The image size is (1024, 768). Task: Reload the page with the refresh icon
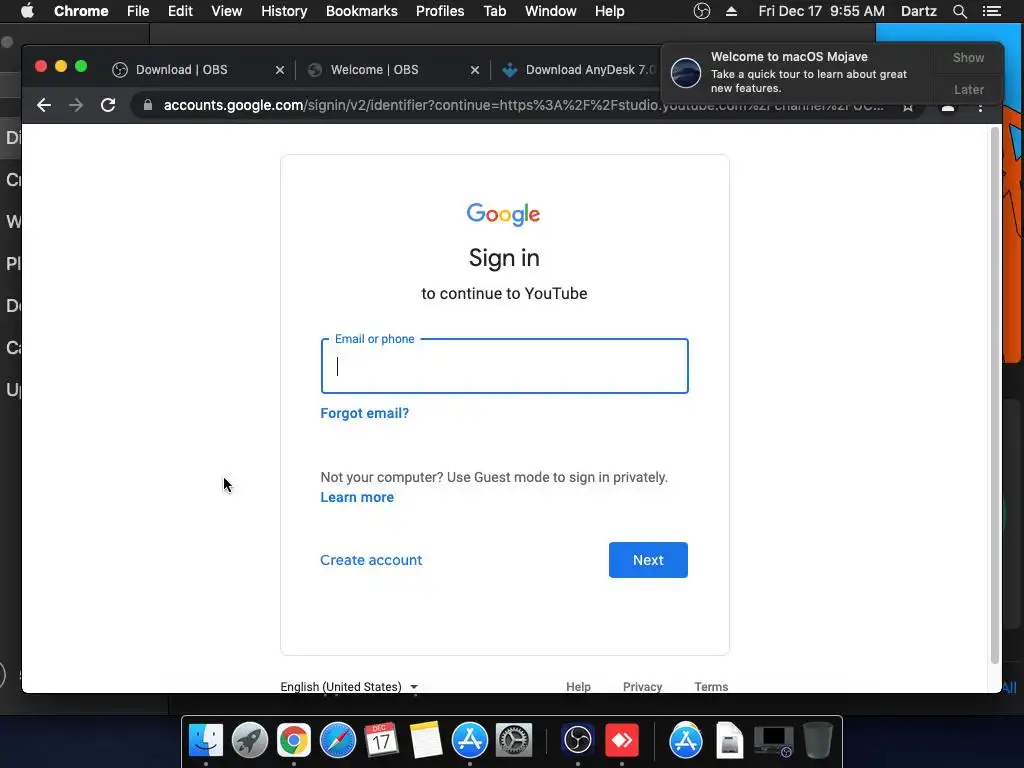point(108,105)
